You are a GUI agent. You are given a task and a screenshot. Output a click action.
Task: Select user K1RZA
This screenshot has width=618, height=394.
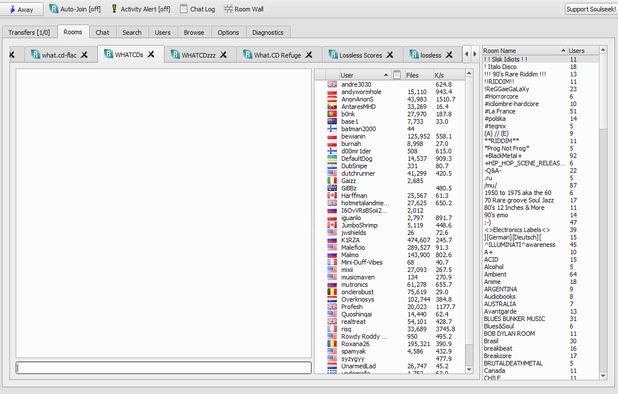390,240
